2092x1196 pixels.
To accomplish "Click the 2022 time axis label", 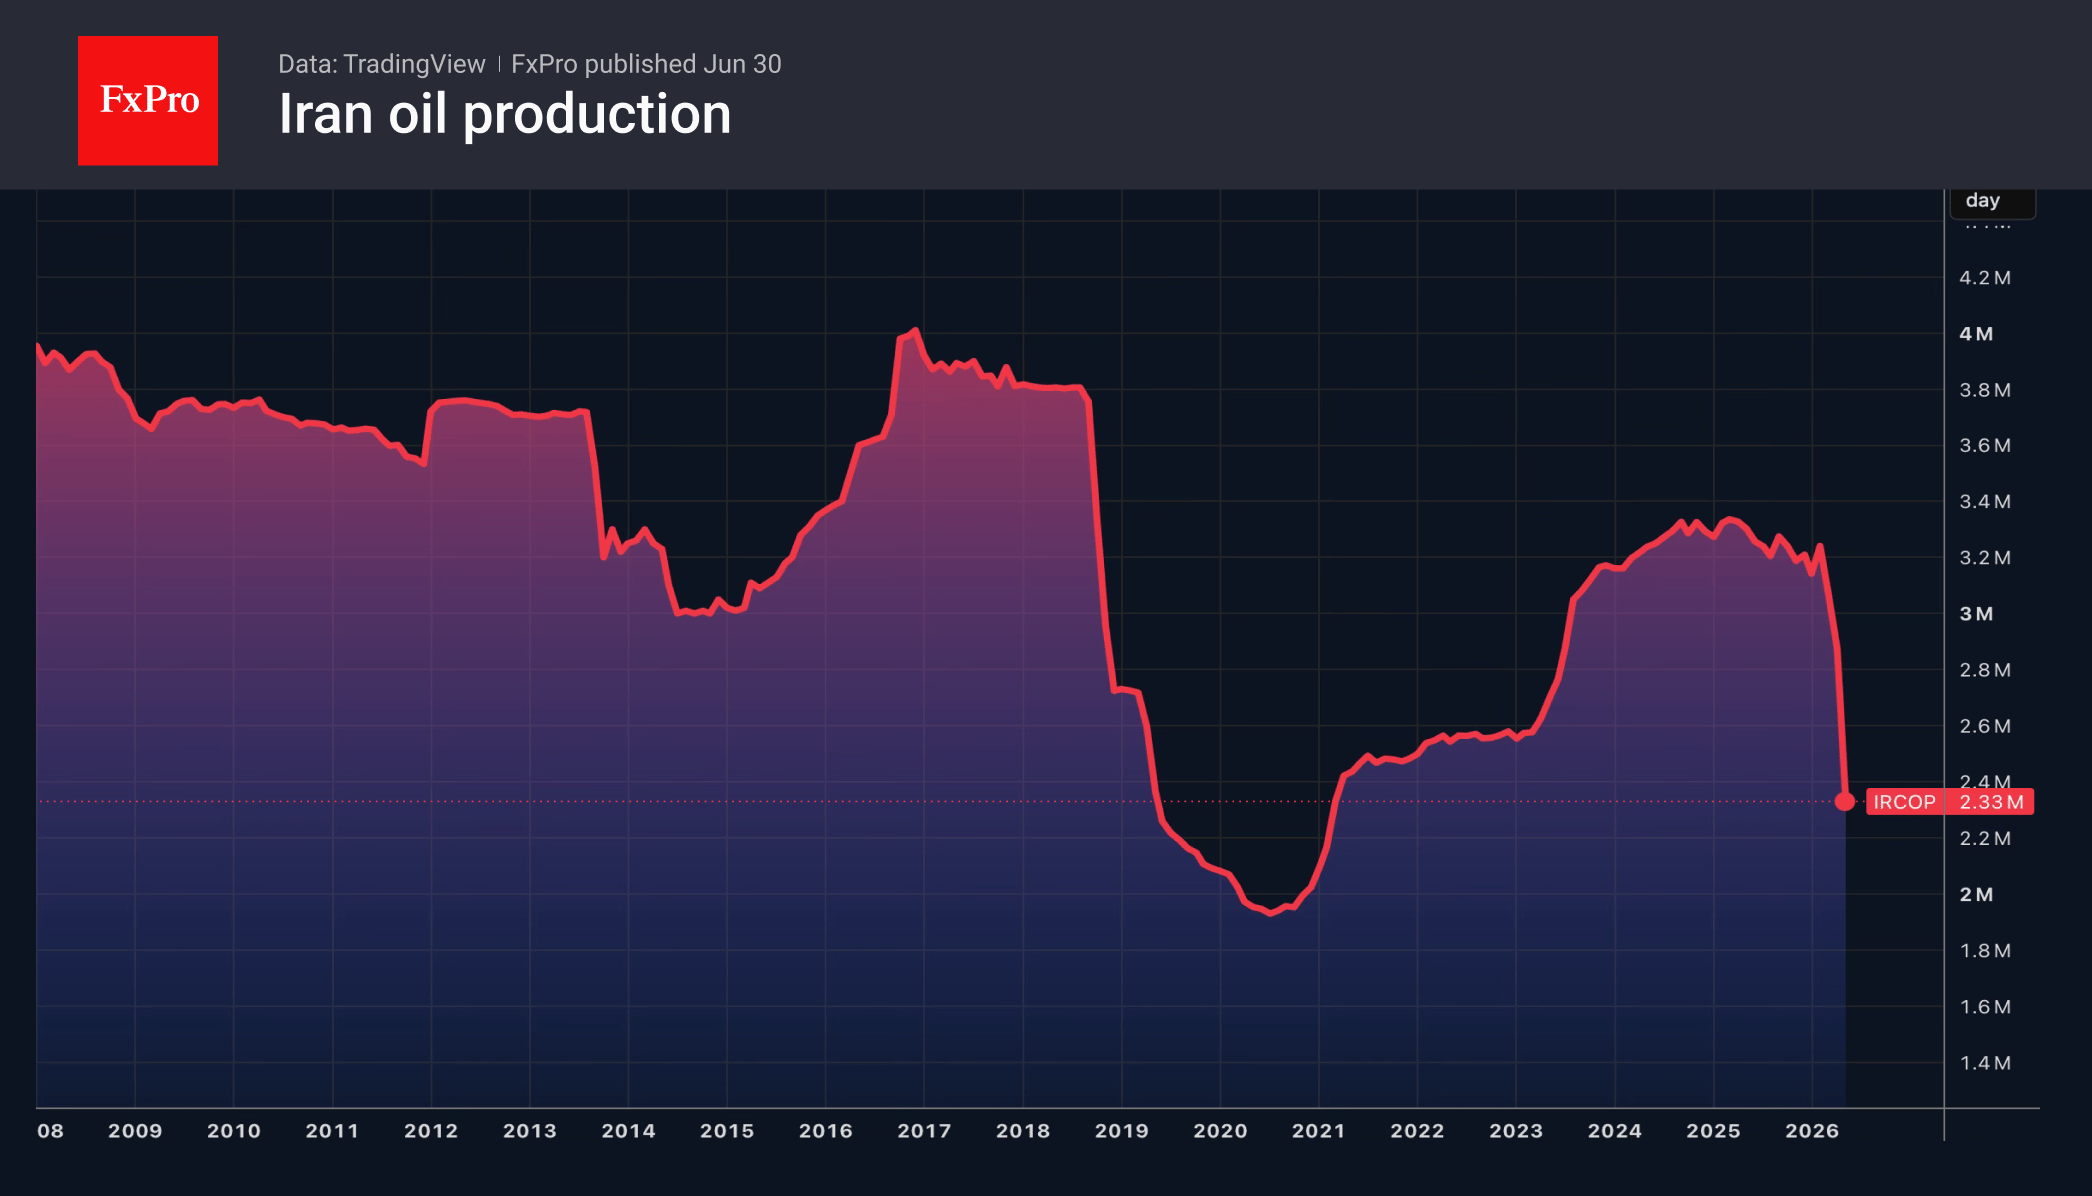I will pyautogui.click(x=1417, y=1131).
